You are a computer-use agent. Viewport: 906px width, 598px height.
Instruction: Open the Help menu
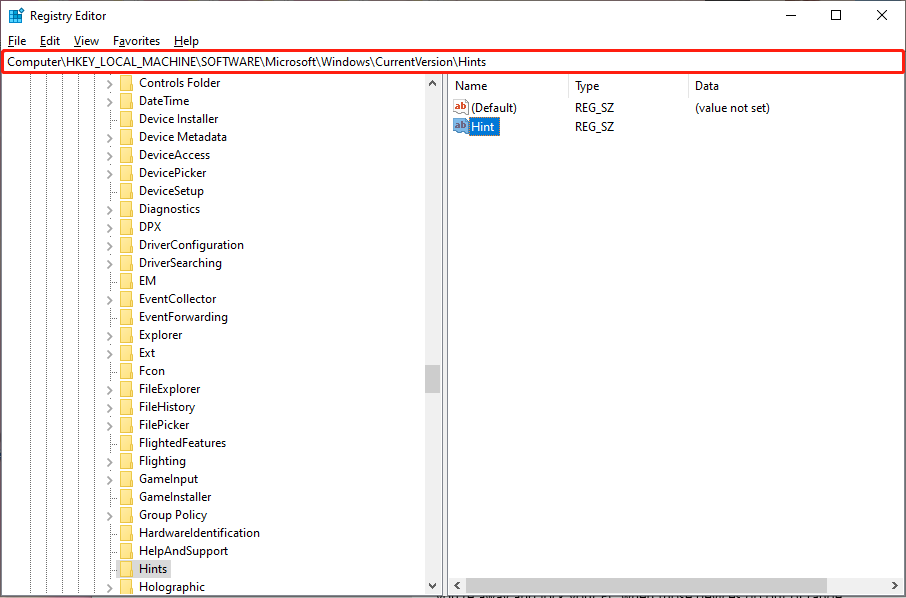[x=186, y=41]
